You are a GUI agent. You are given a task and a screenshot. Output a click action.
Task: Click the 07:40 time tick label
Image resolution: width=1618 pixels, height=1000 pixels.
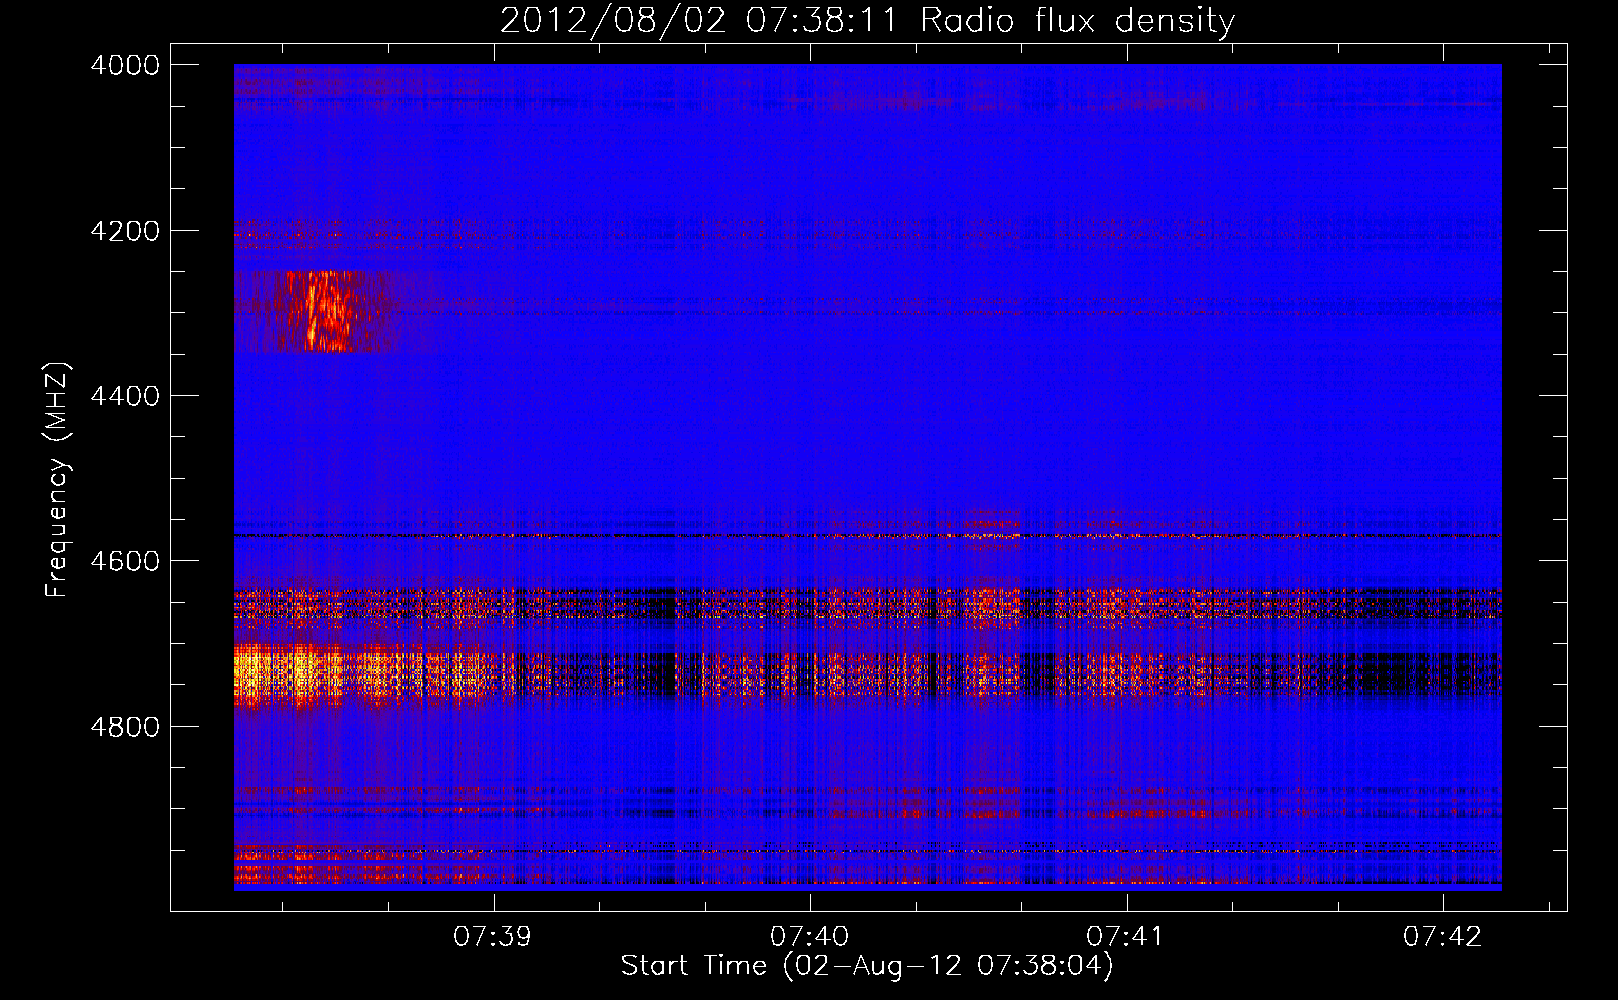pyautogui.click(x=809, y=936)
